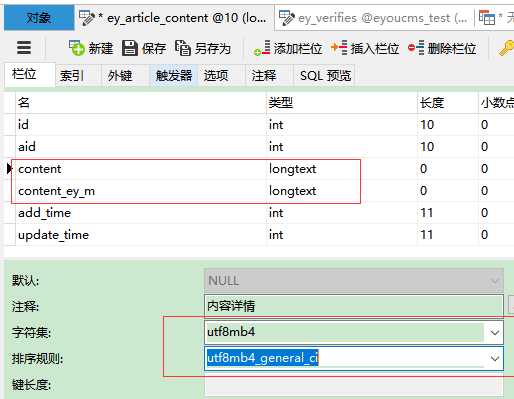514x399 pixels.
Task: Click the int type of id row
Action: tap(342, 125)
